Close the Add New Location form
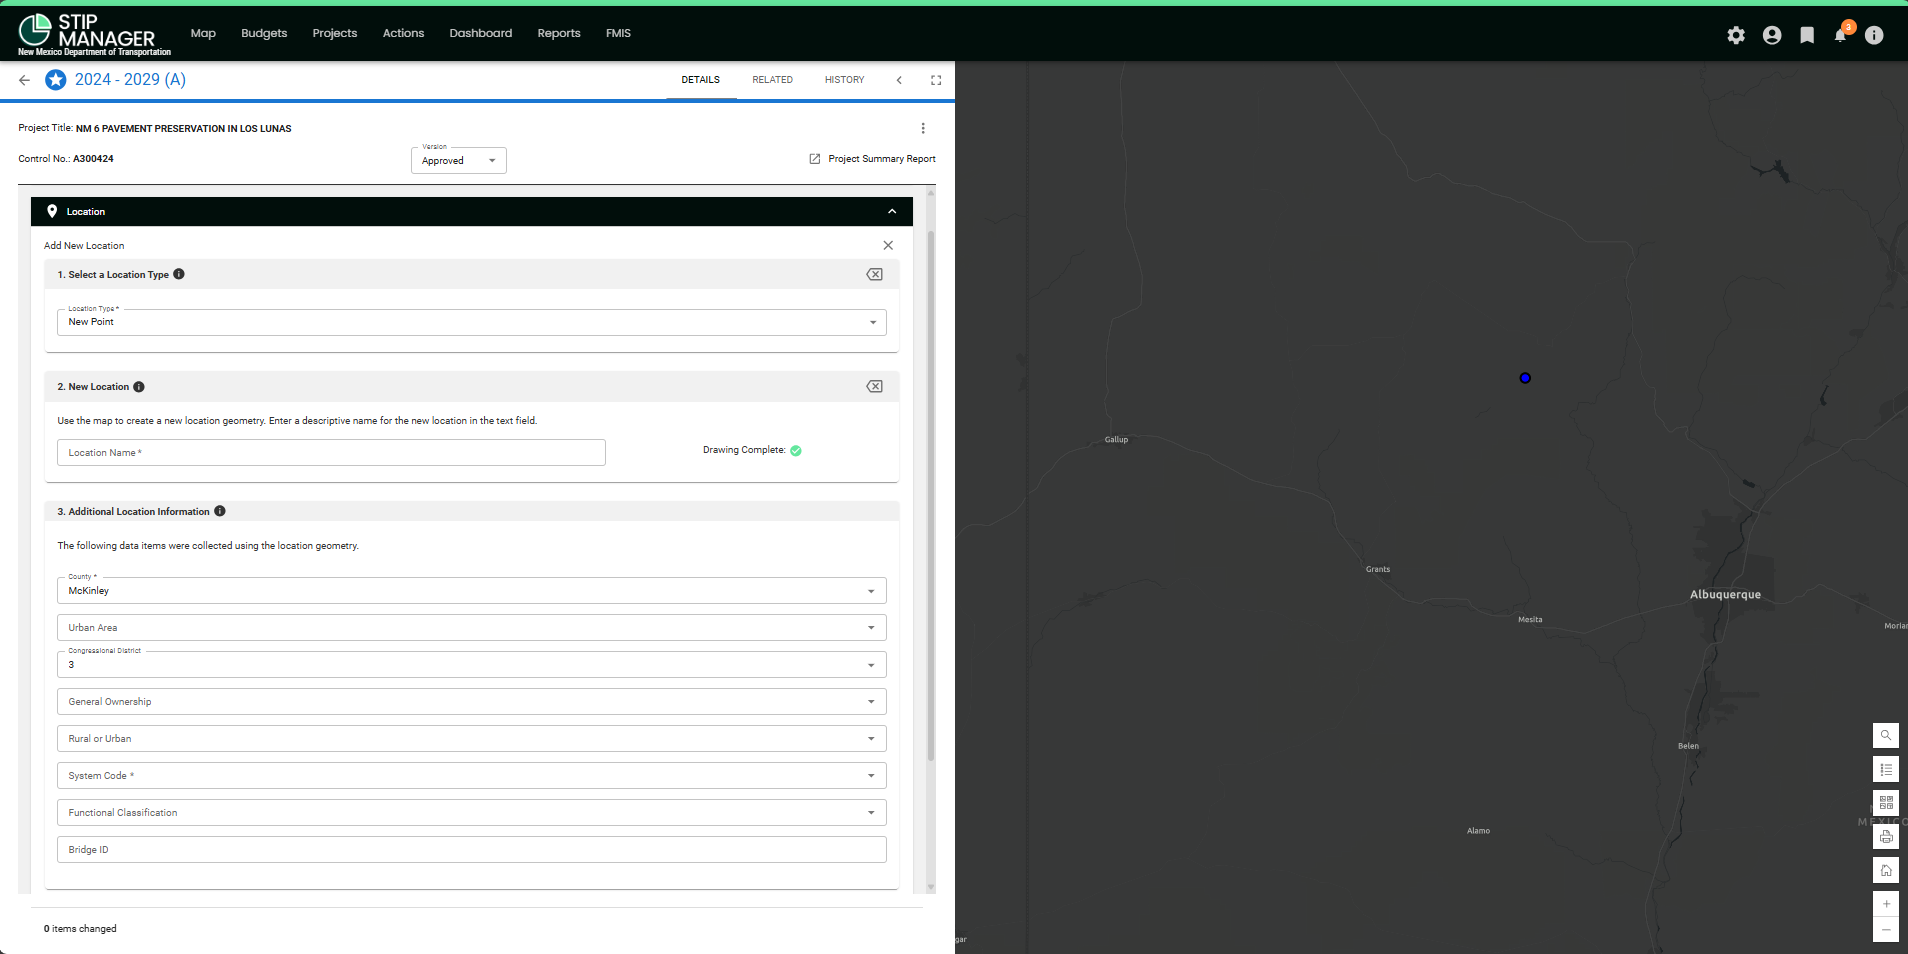This screenshot has width=1908, height=954. point(888,245)
